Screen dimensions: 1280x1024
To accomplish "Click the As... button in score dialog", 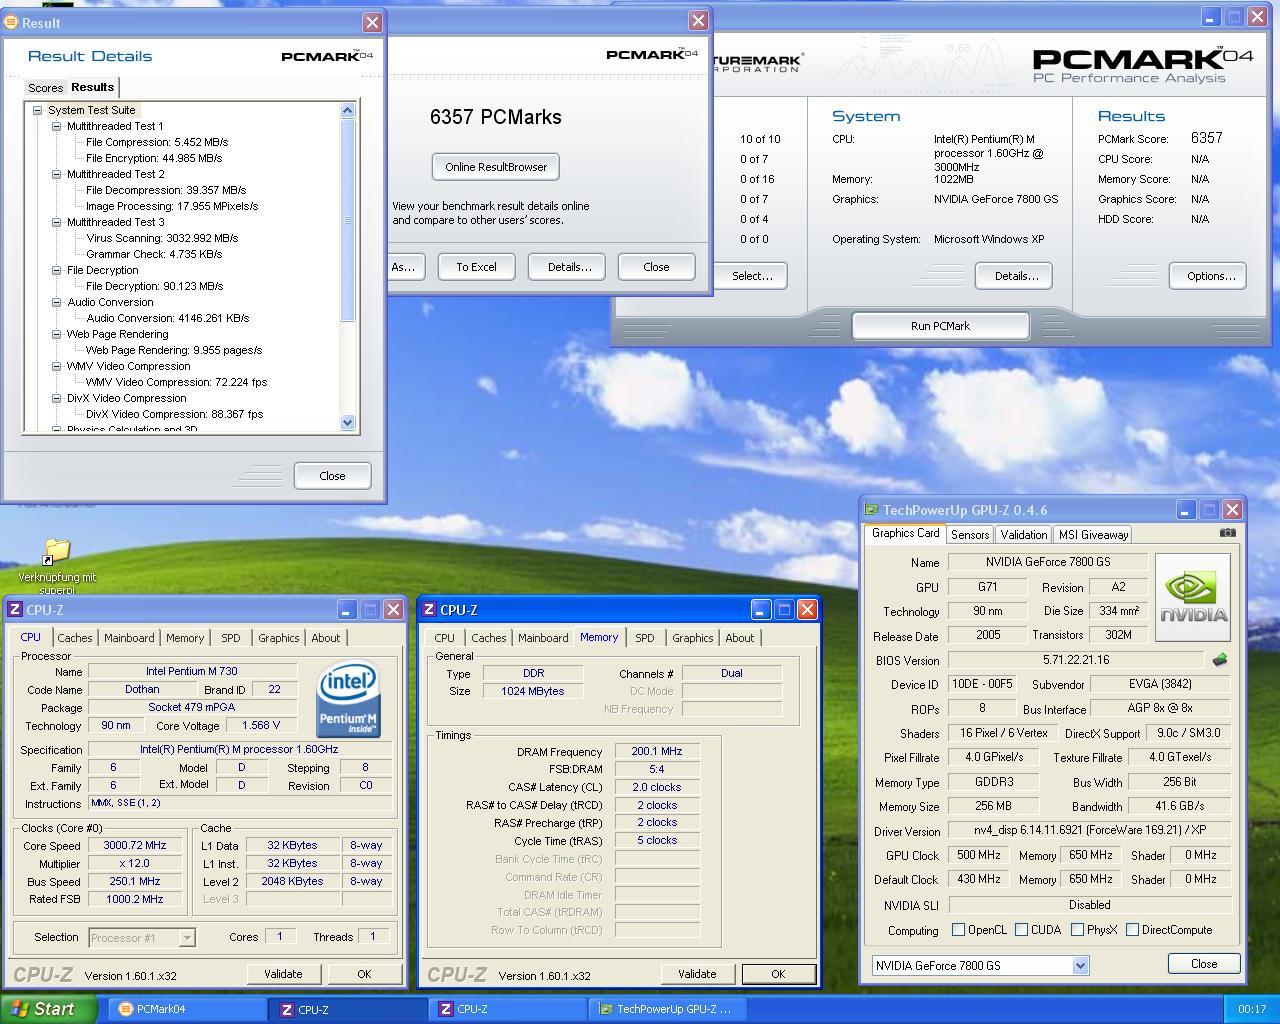I will tap(404, 267).
